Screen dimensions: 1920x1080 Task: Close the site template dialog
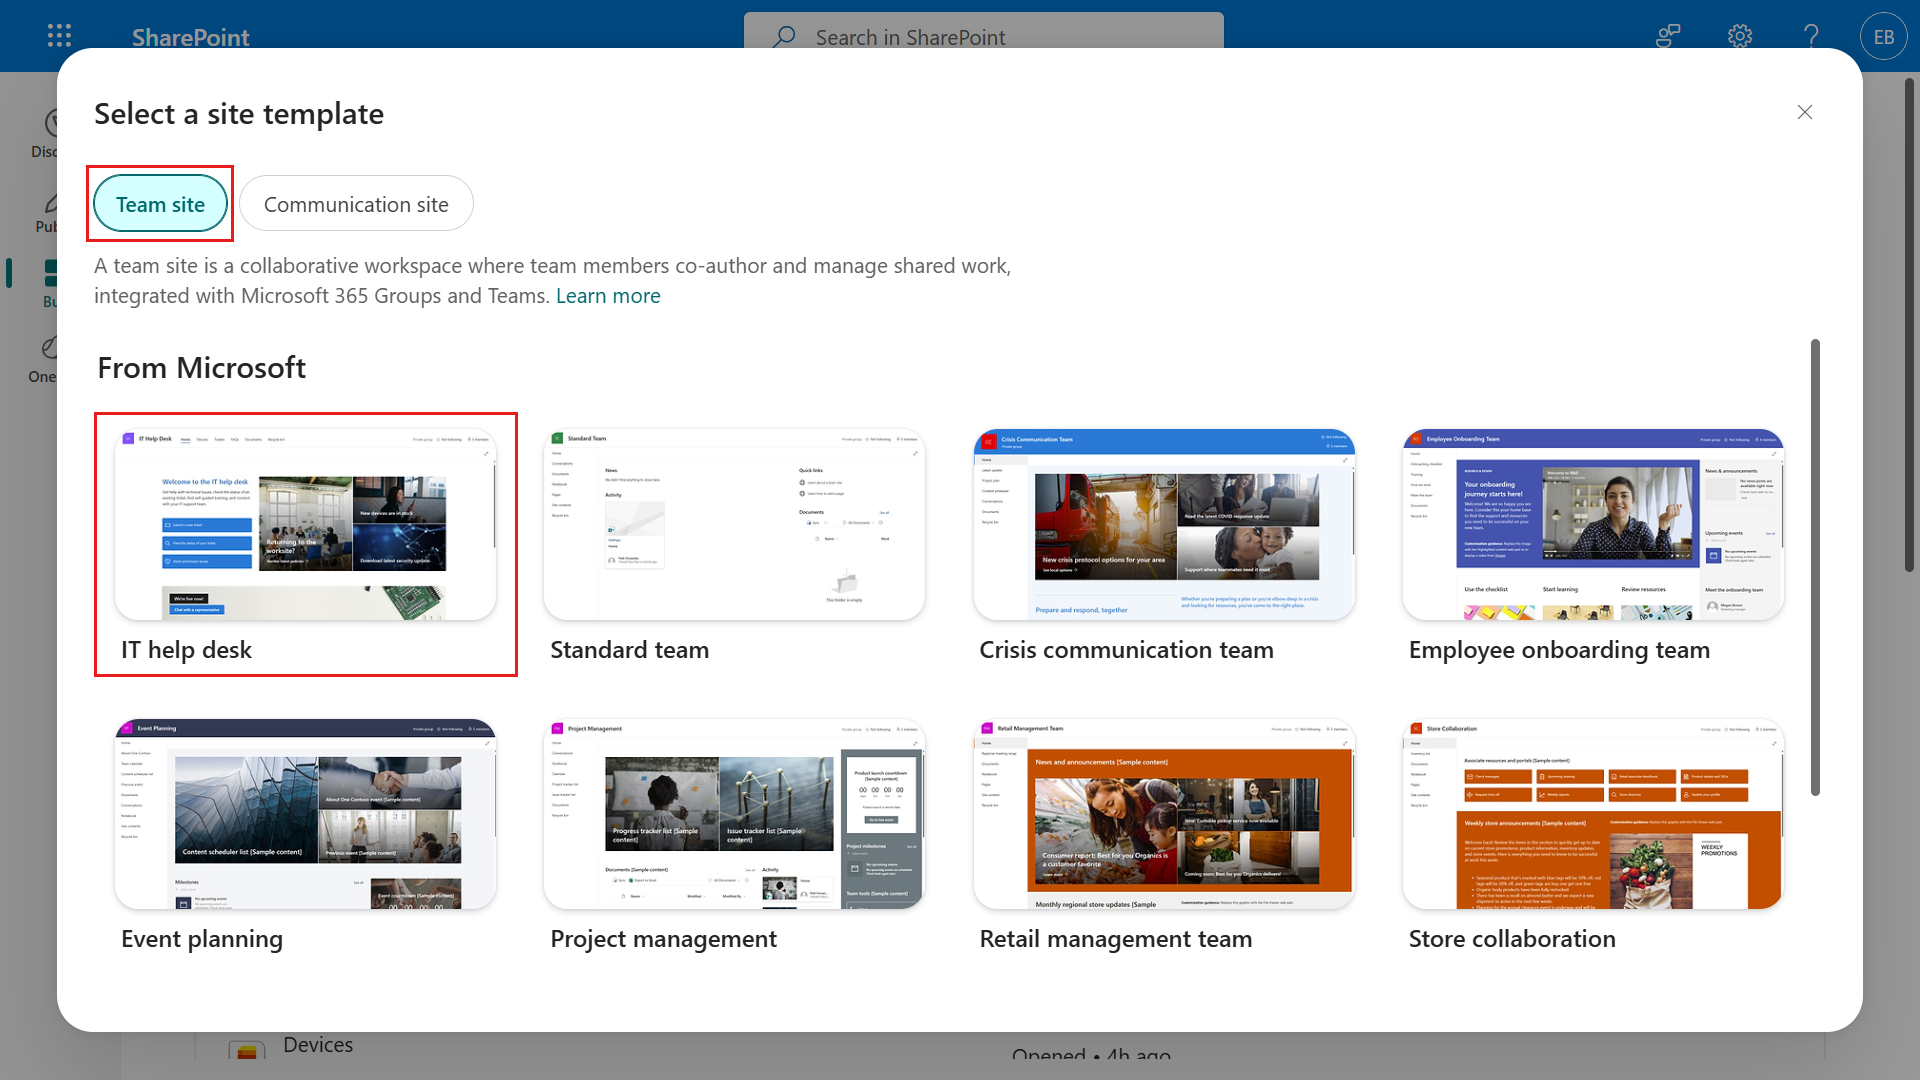[x=1805, y=112]
